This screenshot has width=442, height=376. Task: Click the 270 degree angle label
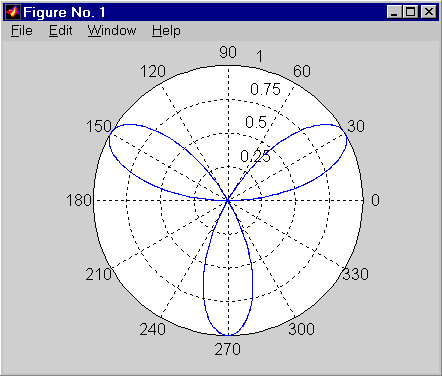[227, 349]
